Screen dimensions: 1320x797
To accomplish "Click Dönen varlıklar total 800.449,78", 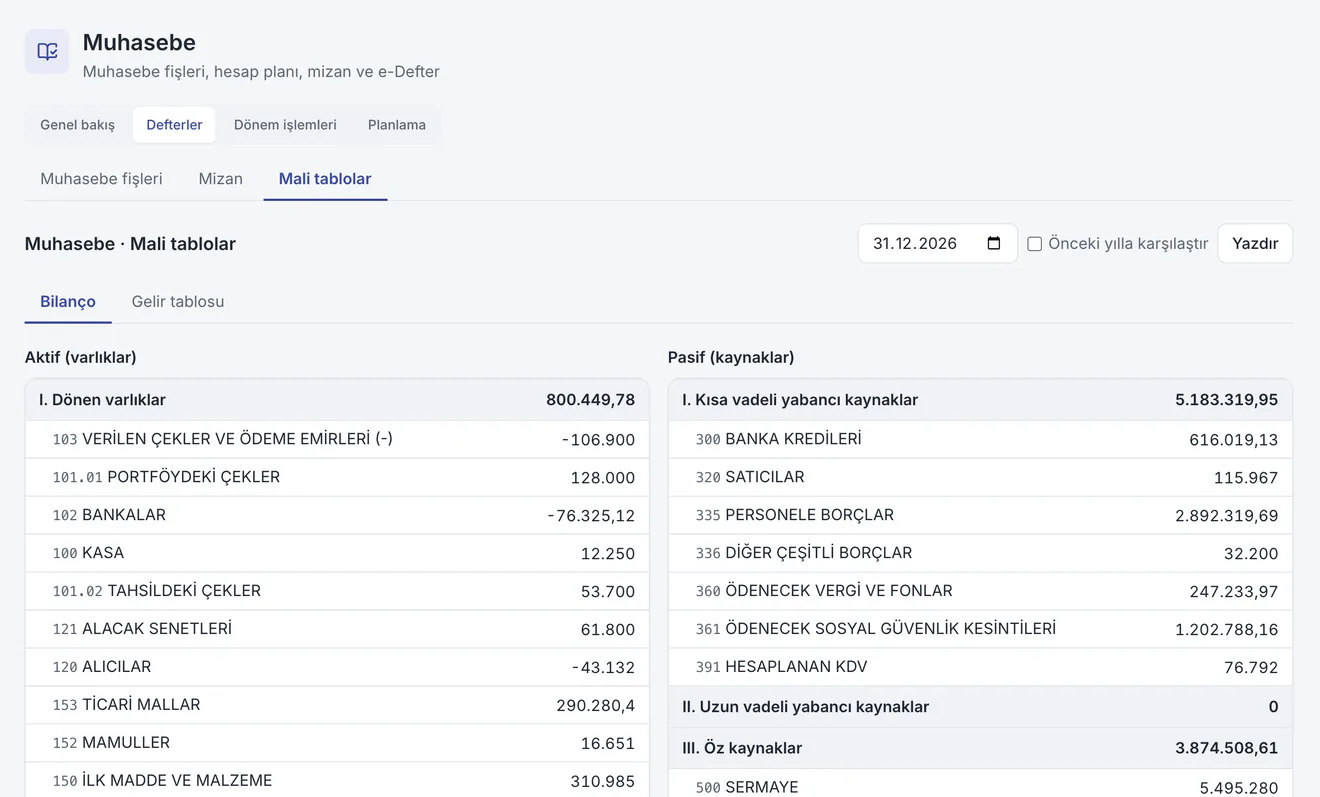I will coord(590,400).
